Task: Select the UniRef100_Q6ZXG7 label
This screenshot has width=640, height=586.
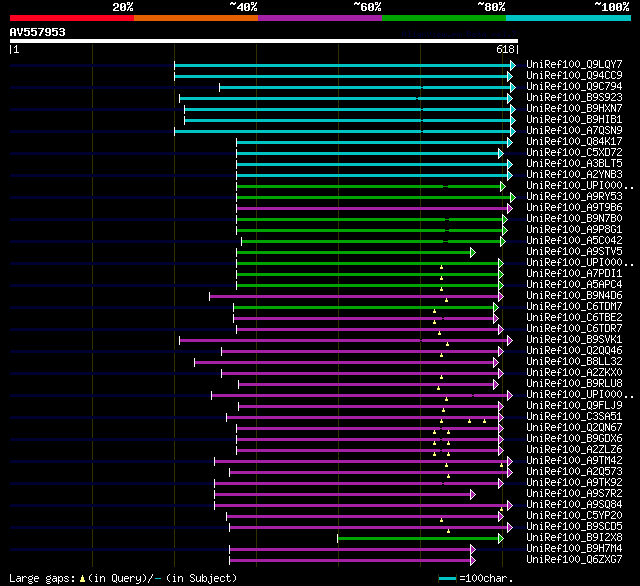Action: pos(574,560)
